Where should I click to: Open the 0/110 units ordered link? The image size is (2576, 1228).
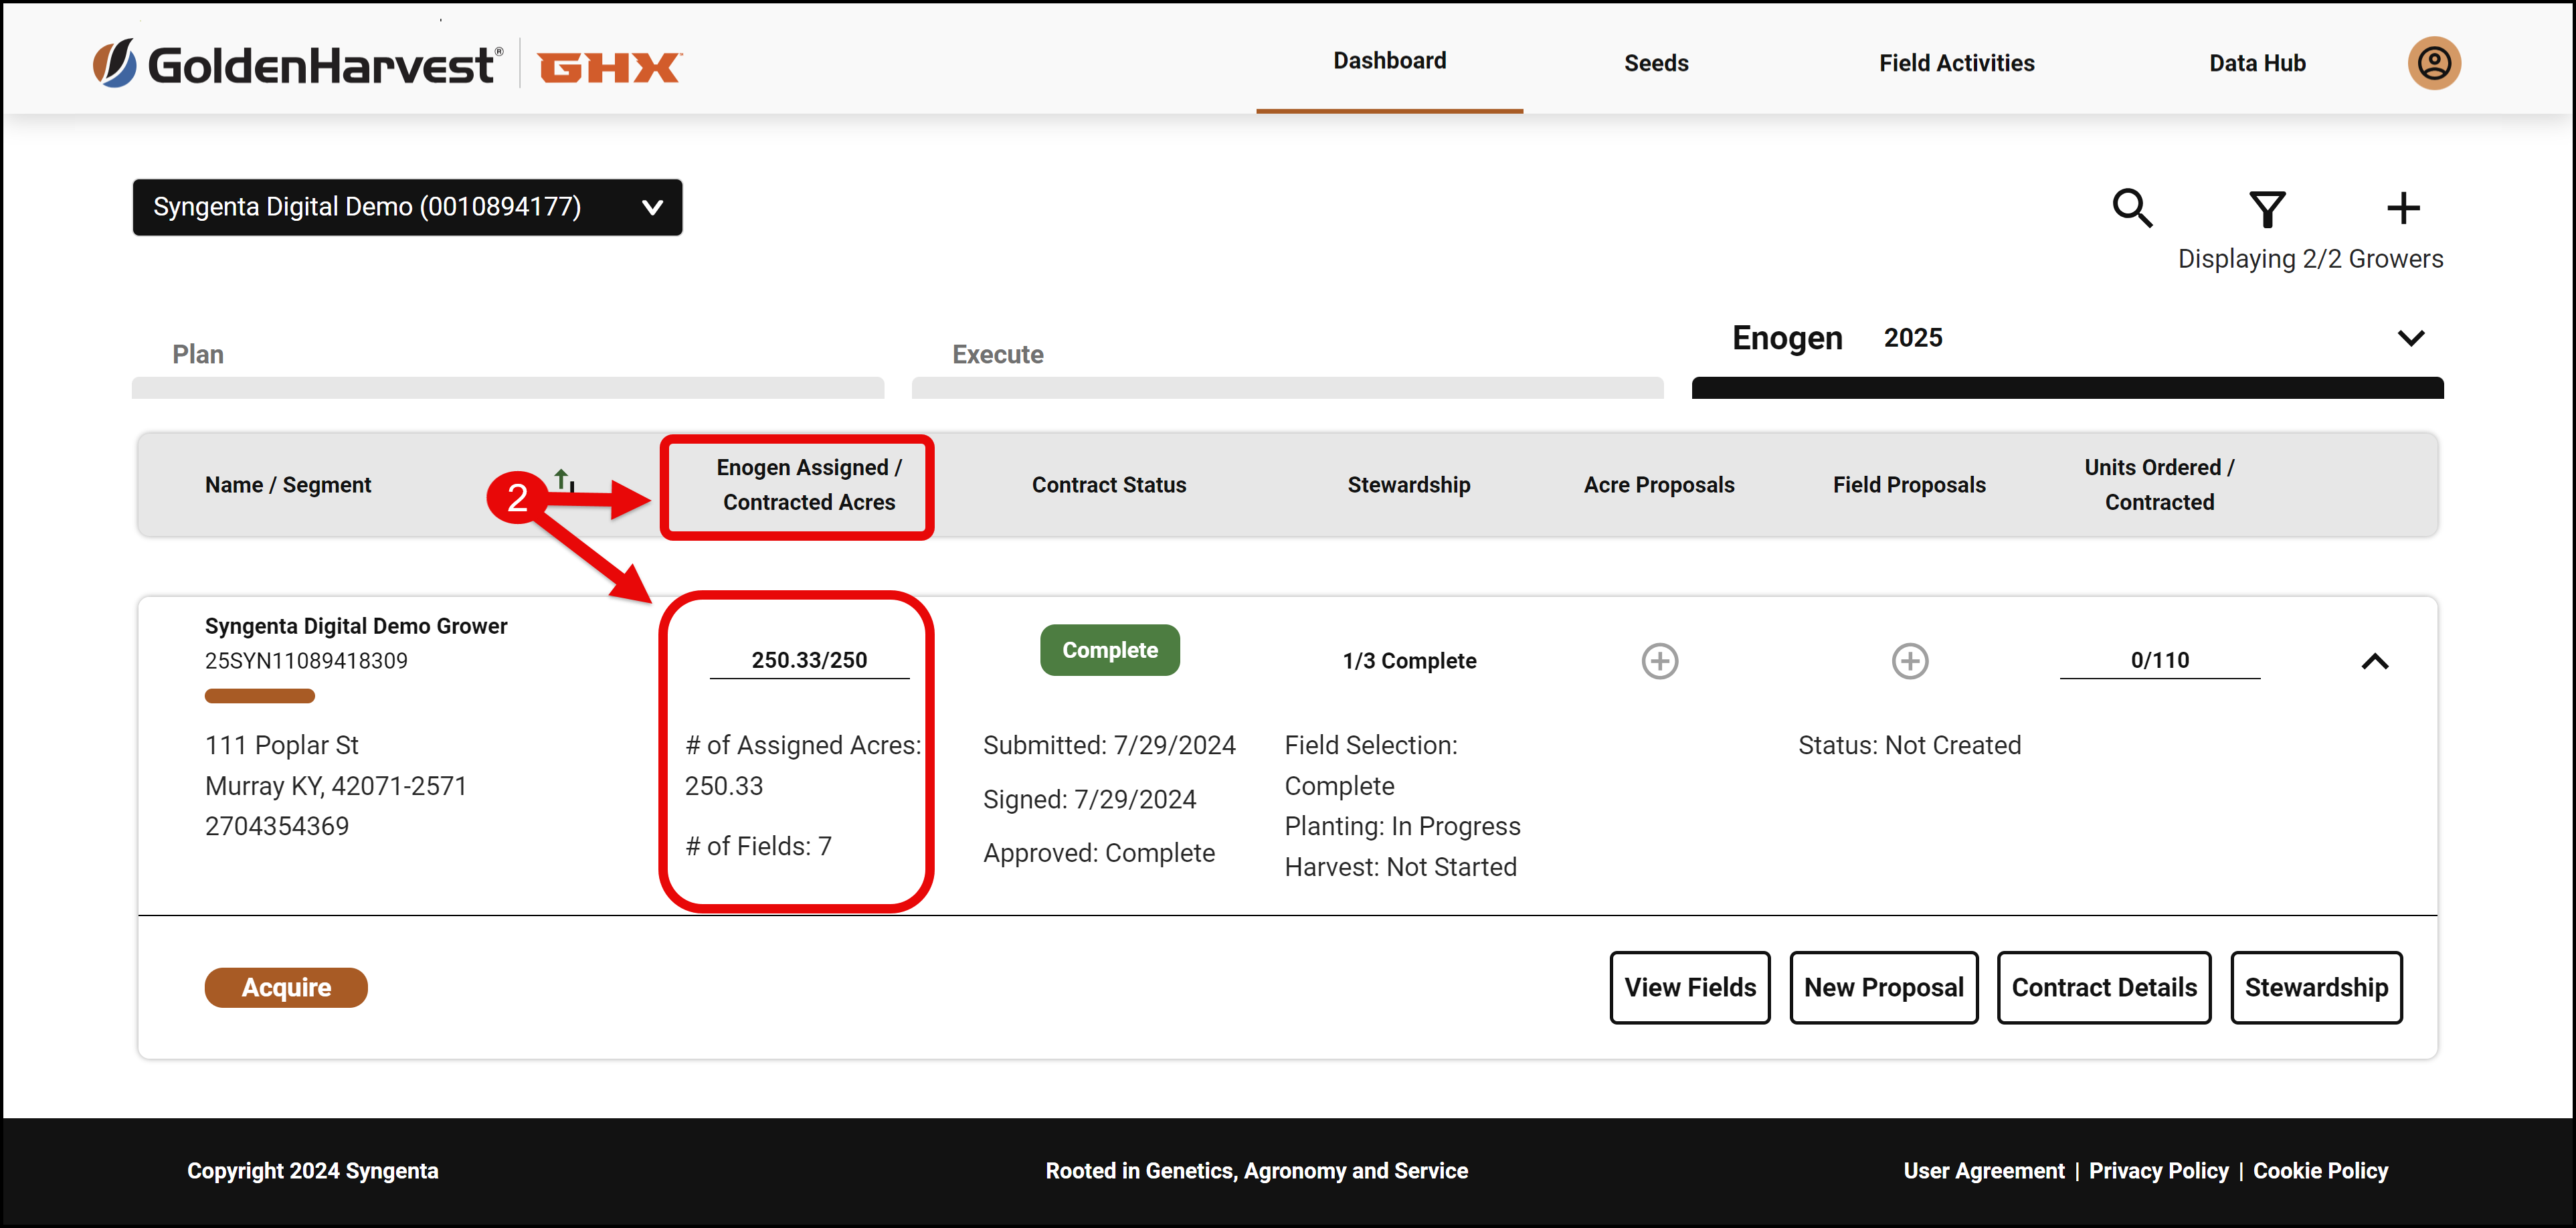point(2159,660)
